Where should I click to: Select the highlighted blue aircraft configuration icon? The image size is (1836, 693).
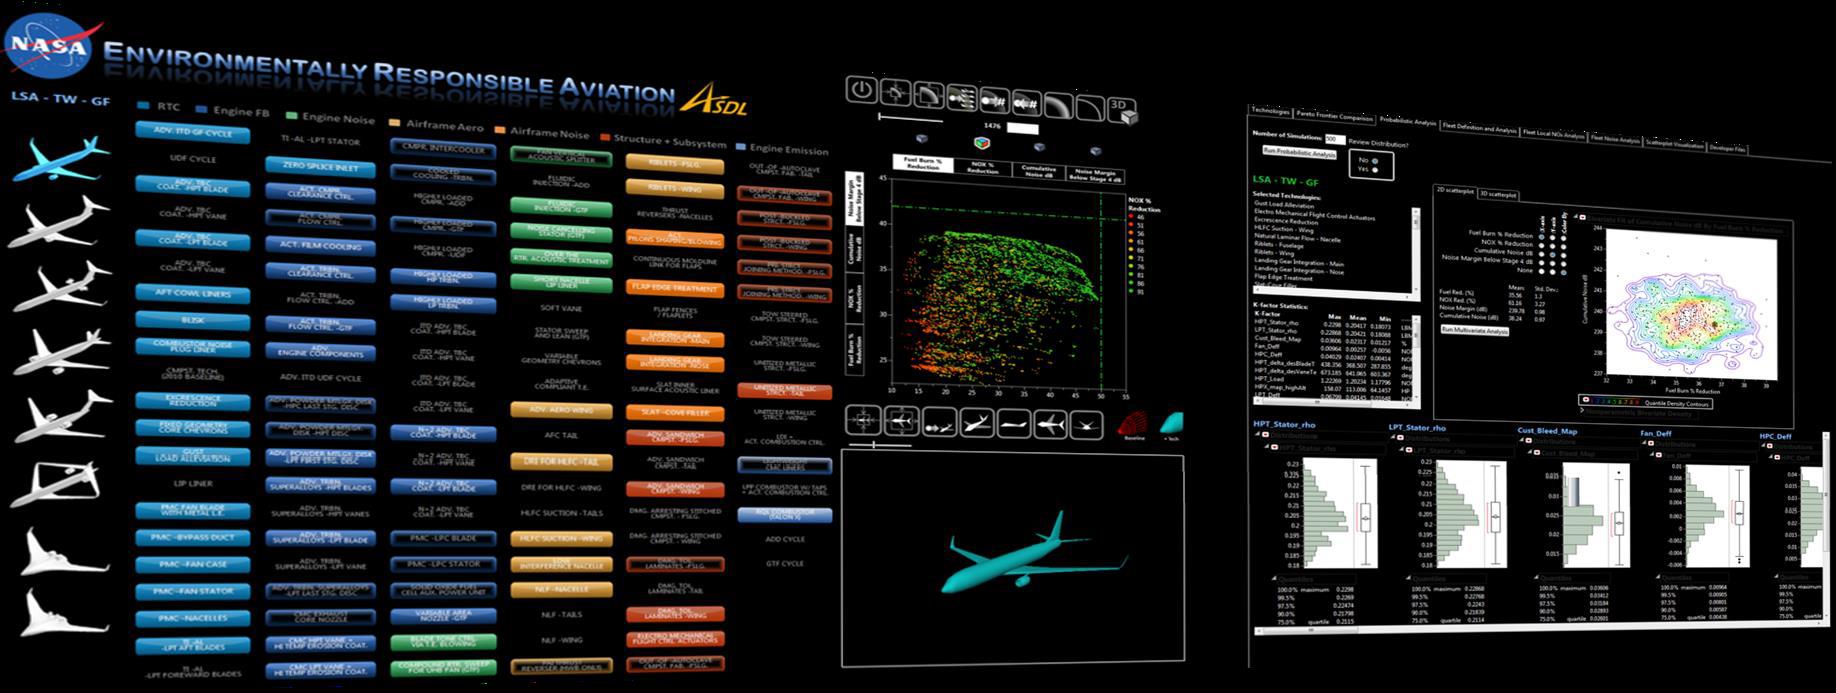coord(60,158)
